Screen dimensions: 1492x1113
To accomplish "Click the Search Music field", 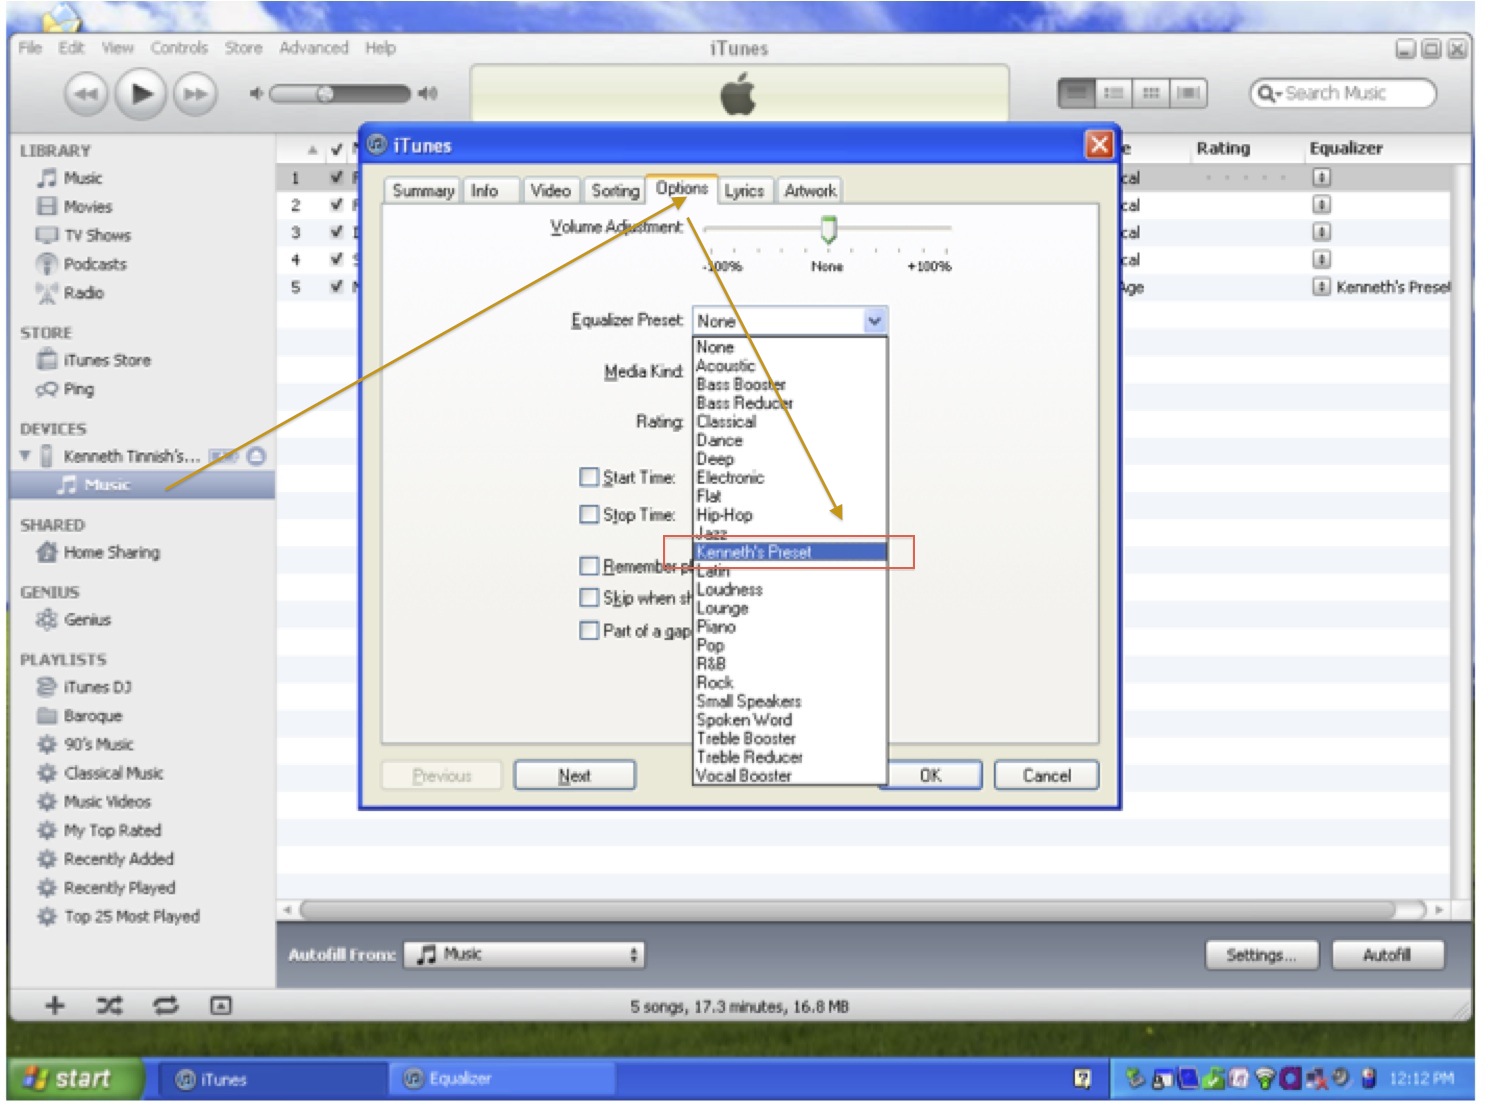I will point(1343,93).
